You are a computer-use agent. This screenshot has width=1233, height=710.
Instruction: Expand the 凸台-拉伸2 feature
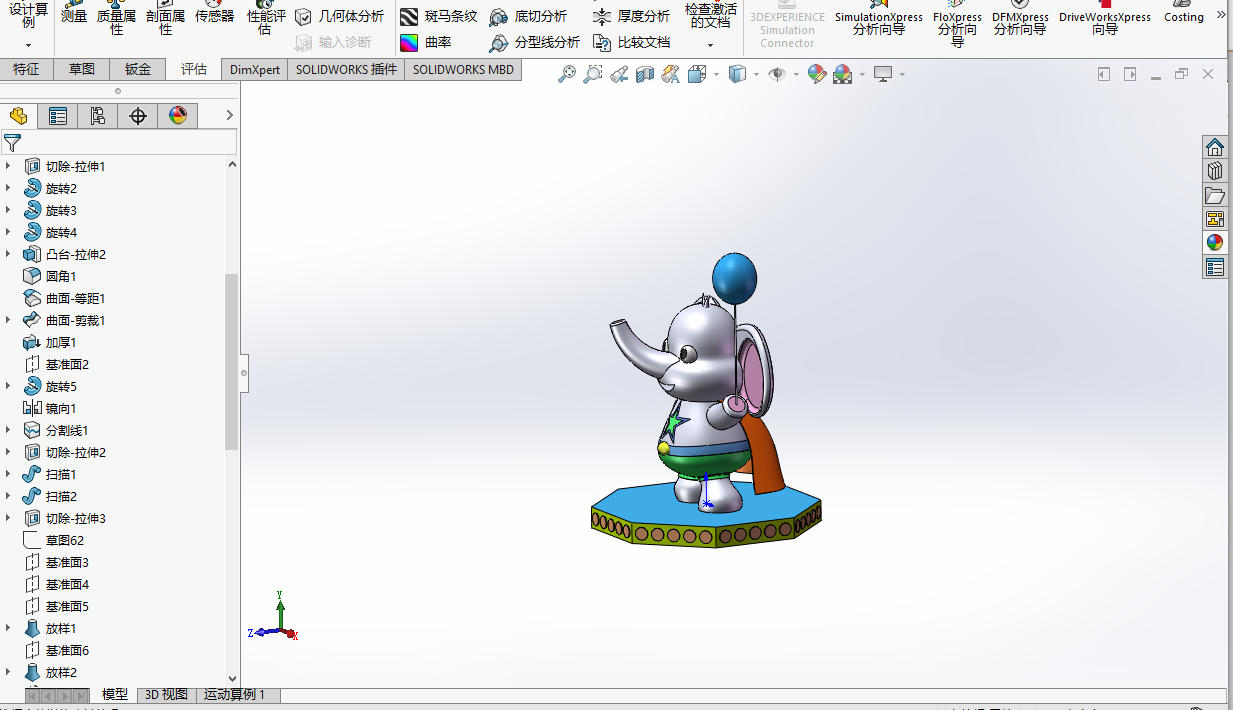8,254
